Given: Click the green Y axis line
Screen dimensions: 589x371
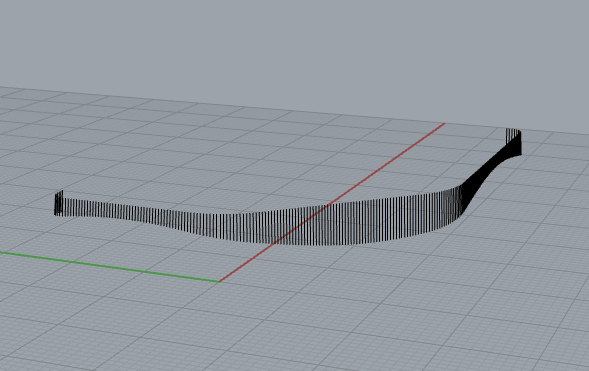Looking at the screenshot, I should 109,266.
